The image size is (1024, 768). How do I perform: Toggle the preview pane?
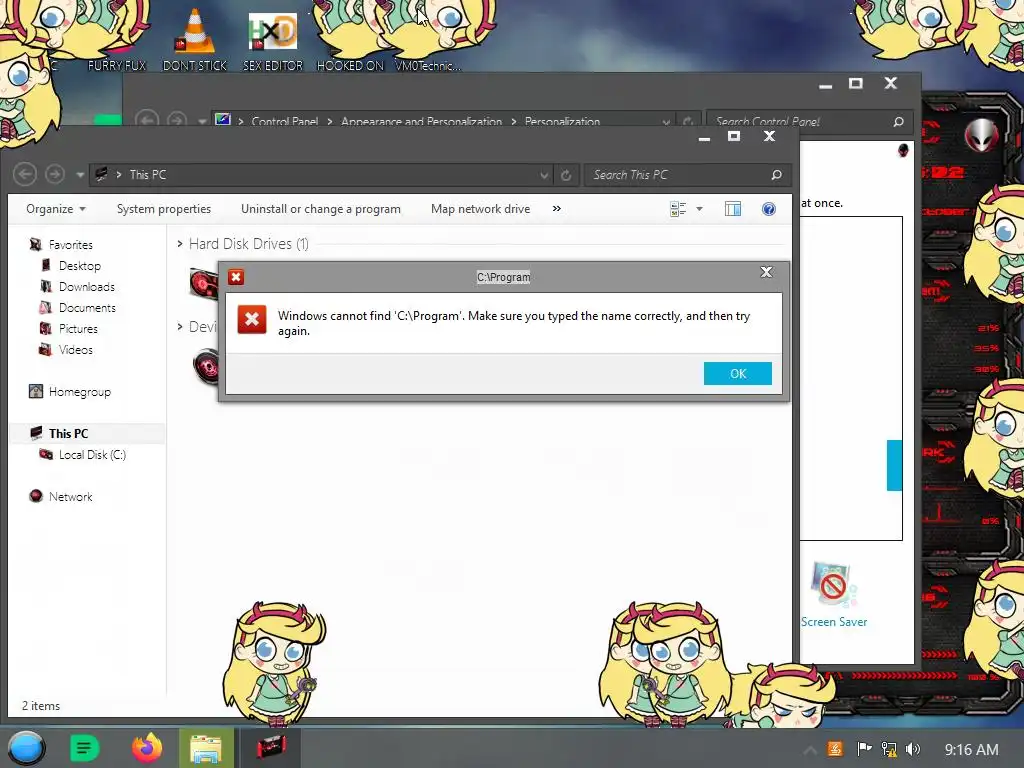click(x=733, y=209)
